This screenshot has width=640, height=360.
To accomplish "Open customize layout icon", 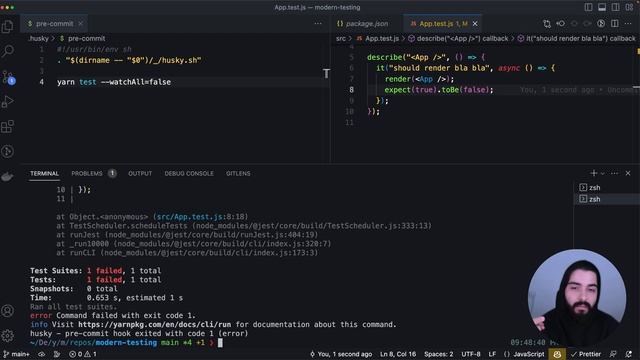I will coord(629,7).
